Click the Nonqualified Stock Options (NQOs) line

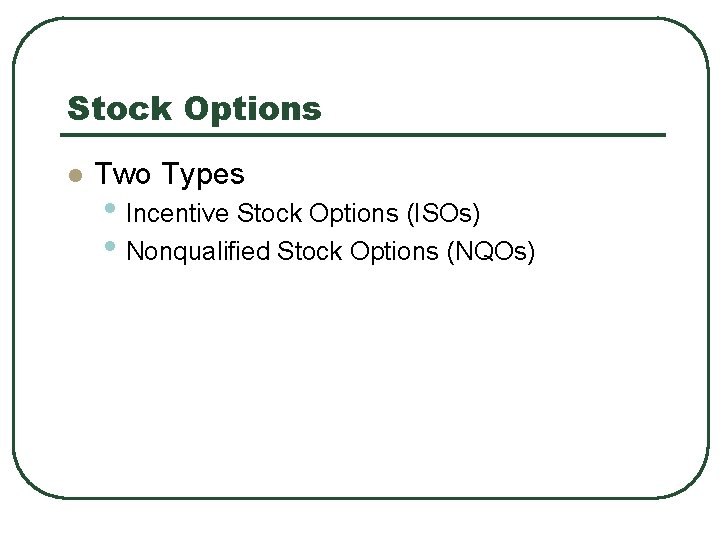click(331, 251)
